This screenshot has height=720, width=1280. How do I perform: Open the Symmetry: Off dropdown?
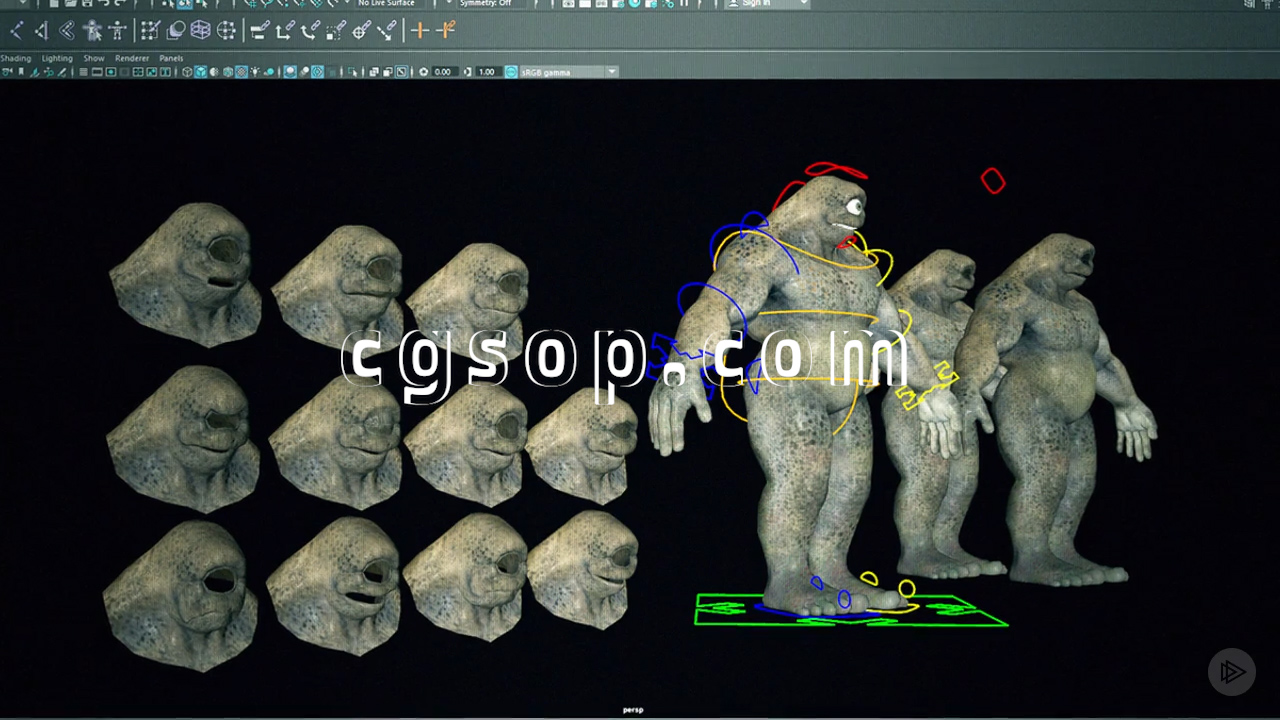coord(492,3)
